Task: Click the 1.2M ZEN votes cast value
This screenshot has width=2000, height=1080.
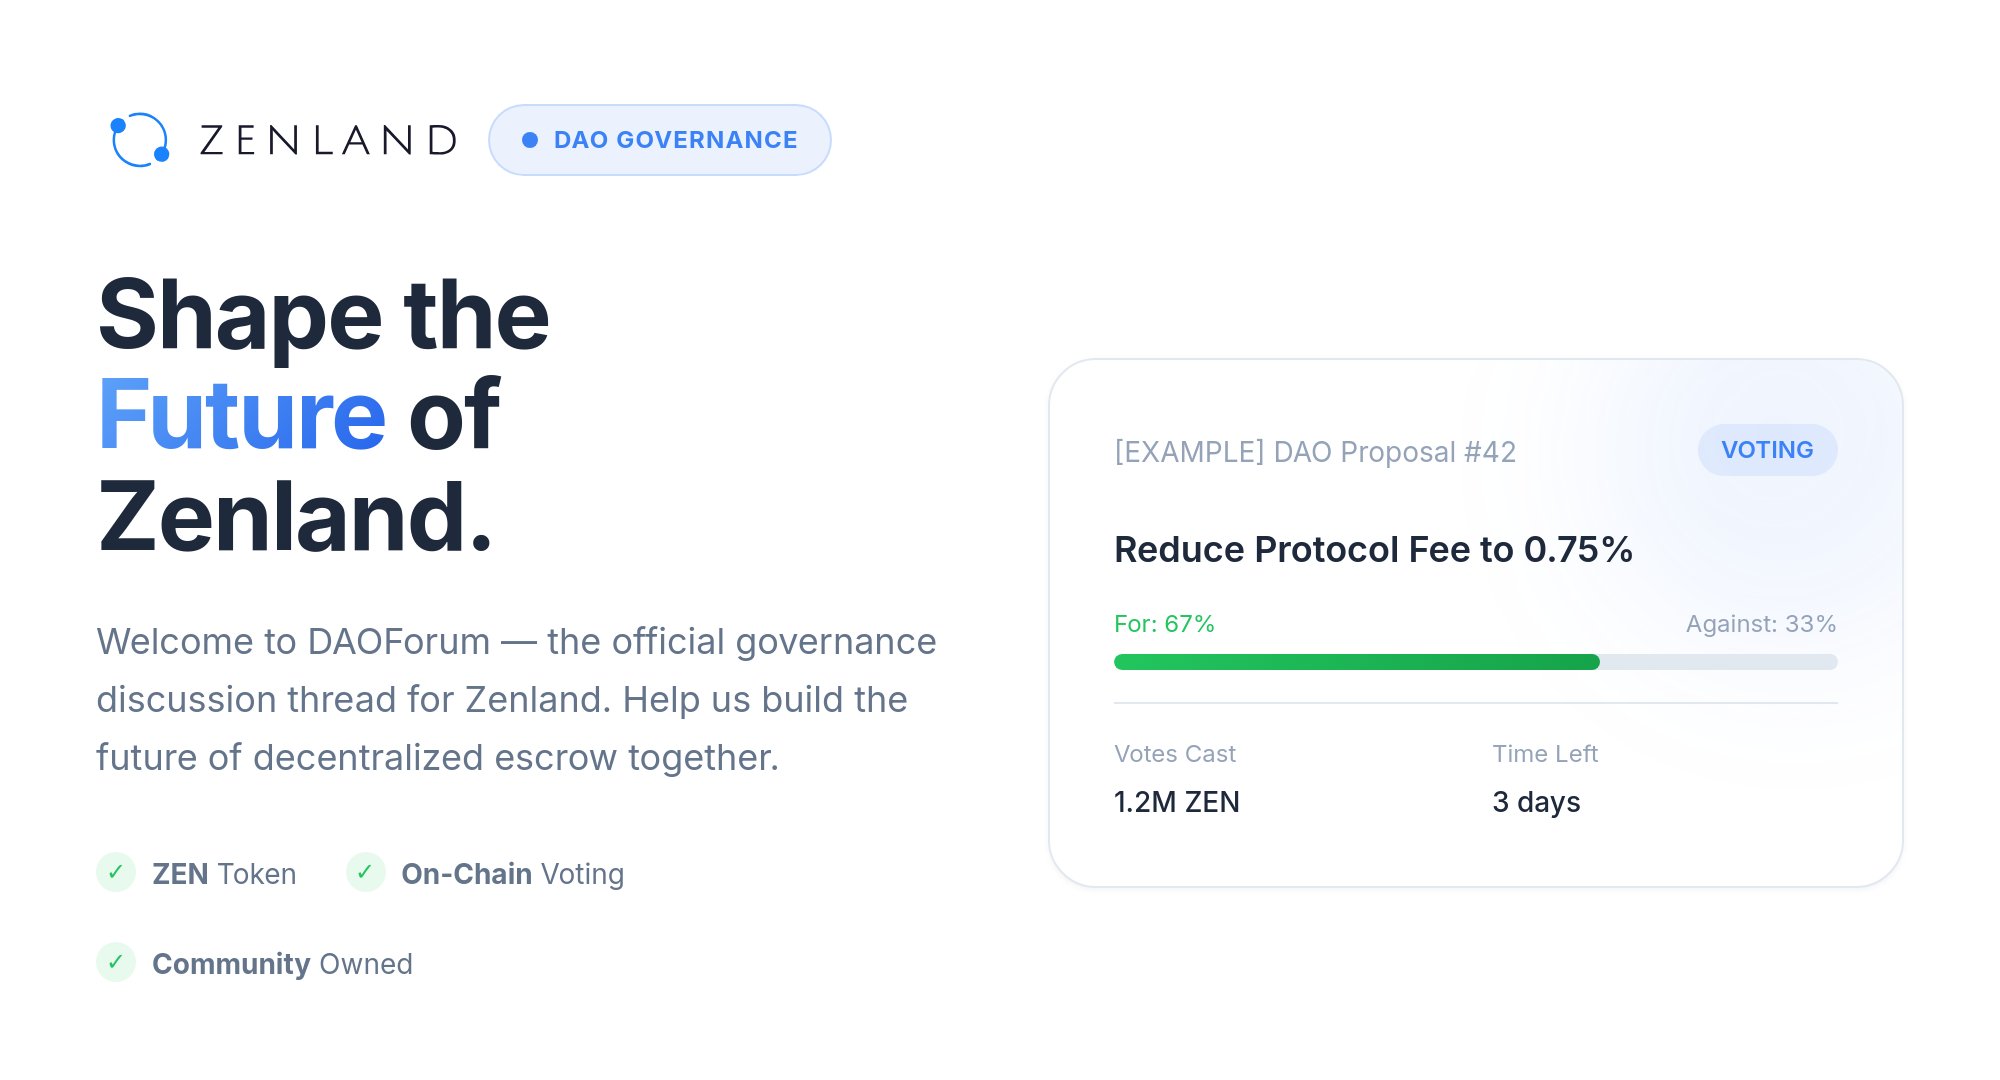Action: coord(1177,802)
